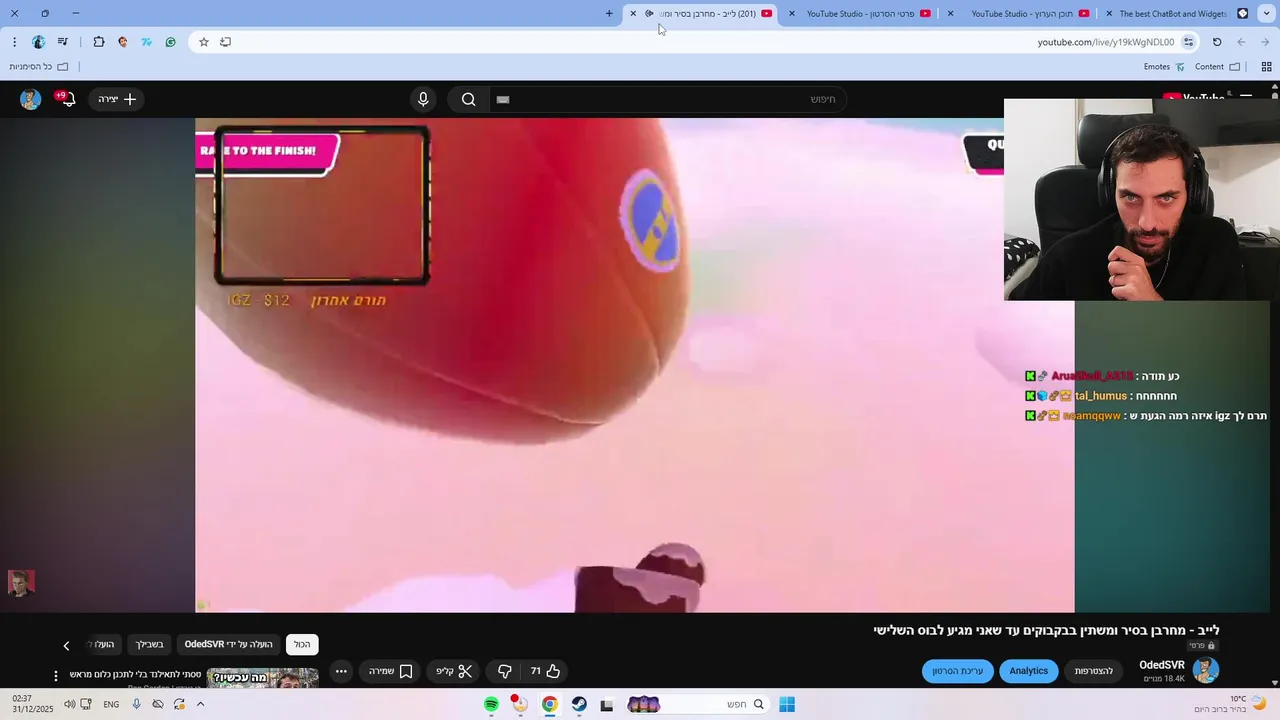Reload the page
The width and height of the screenshot is (1280, 720).
tap(1217, 42)
